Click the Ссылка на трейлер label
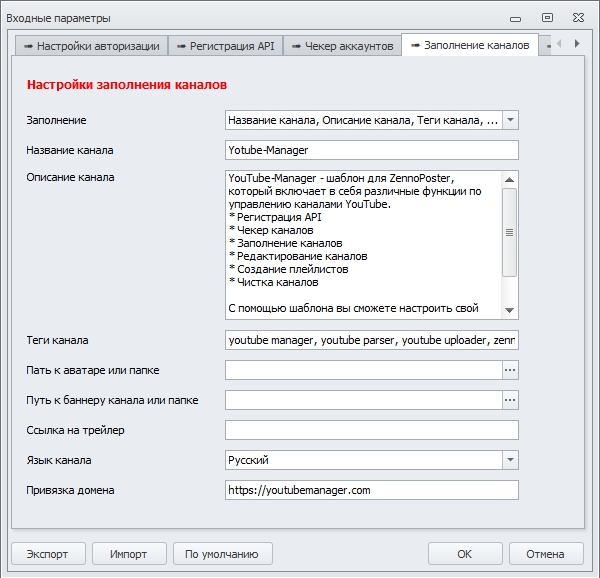Viewport: 600px width, 578px height. pyautogui.click(x=75, y=430)
